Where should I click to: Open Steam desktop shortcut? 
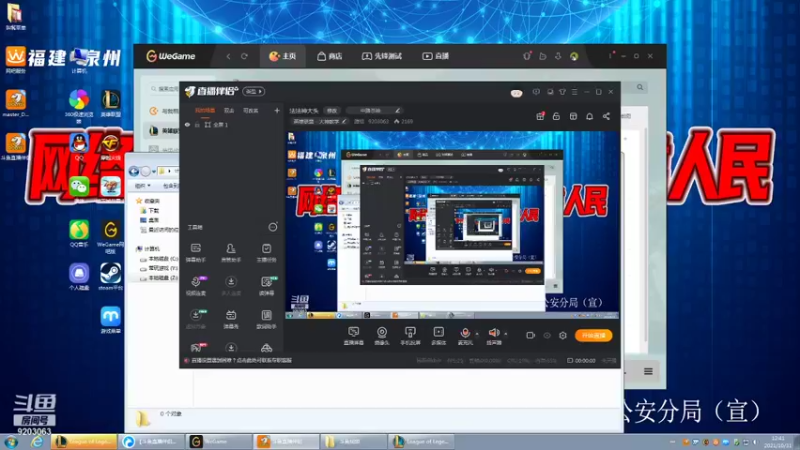(x=110, y=276)
